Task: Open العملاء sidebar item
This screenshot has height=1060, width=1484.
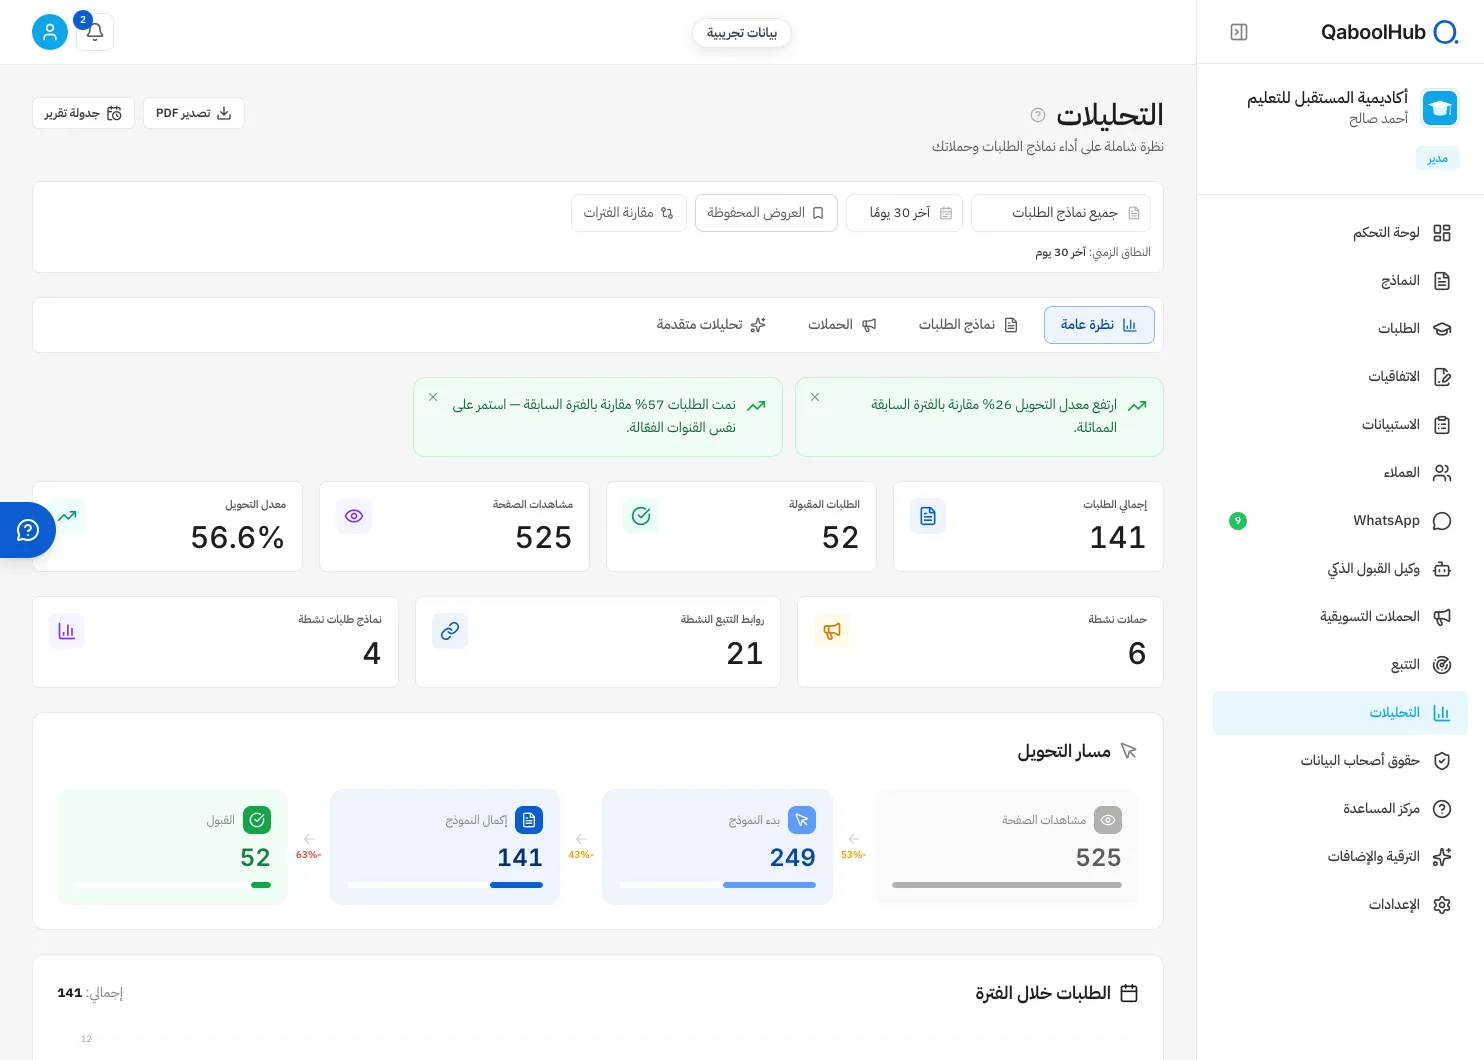Action: tap(1340, 473)
